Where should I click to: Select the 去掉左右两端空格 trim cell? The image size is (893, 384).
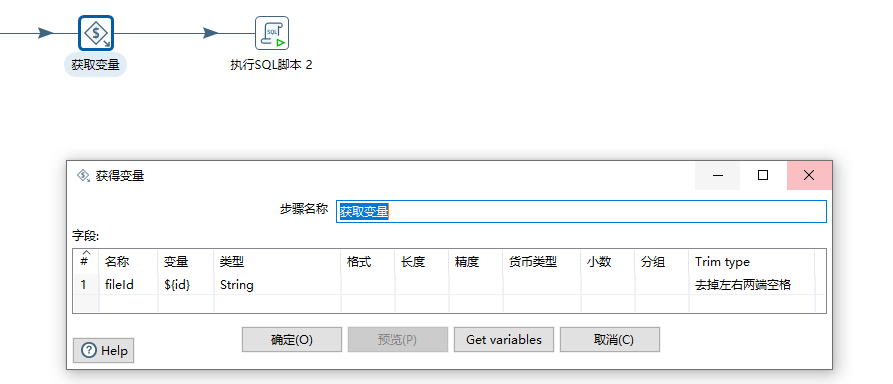point(752,285)
